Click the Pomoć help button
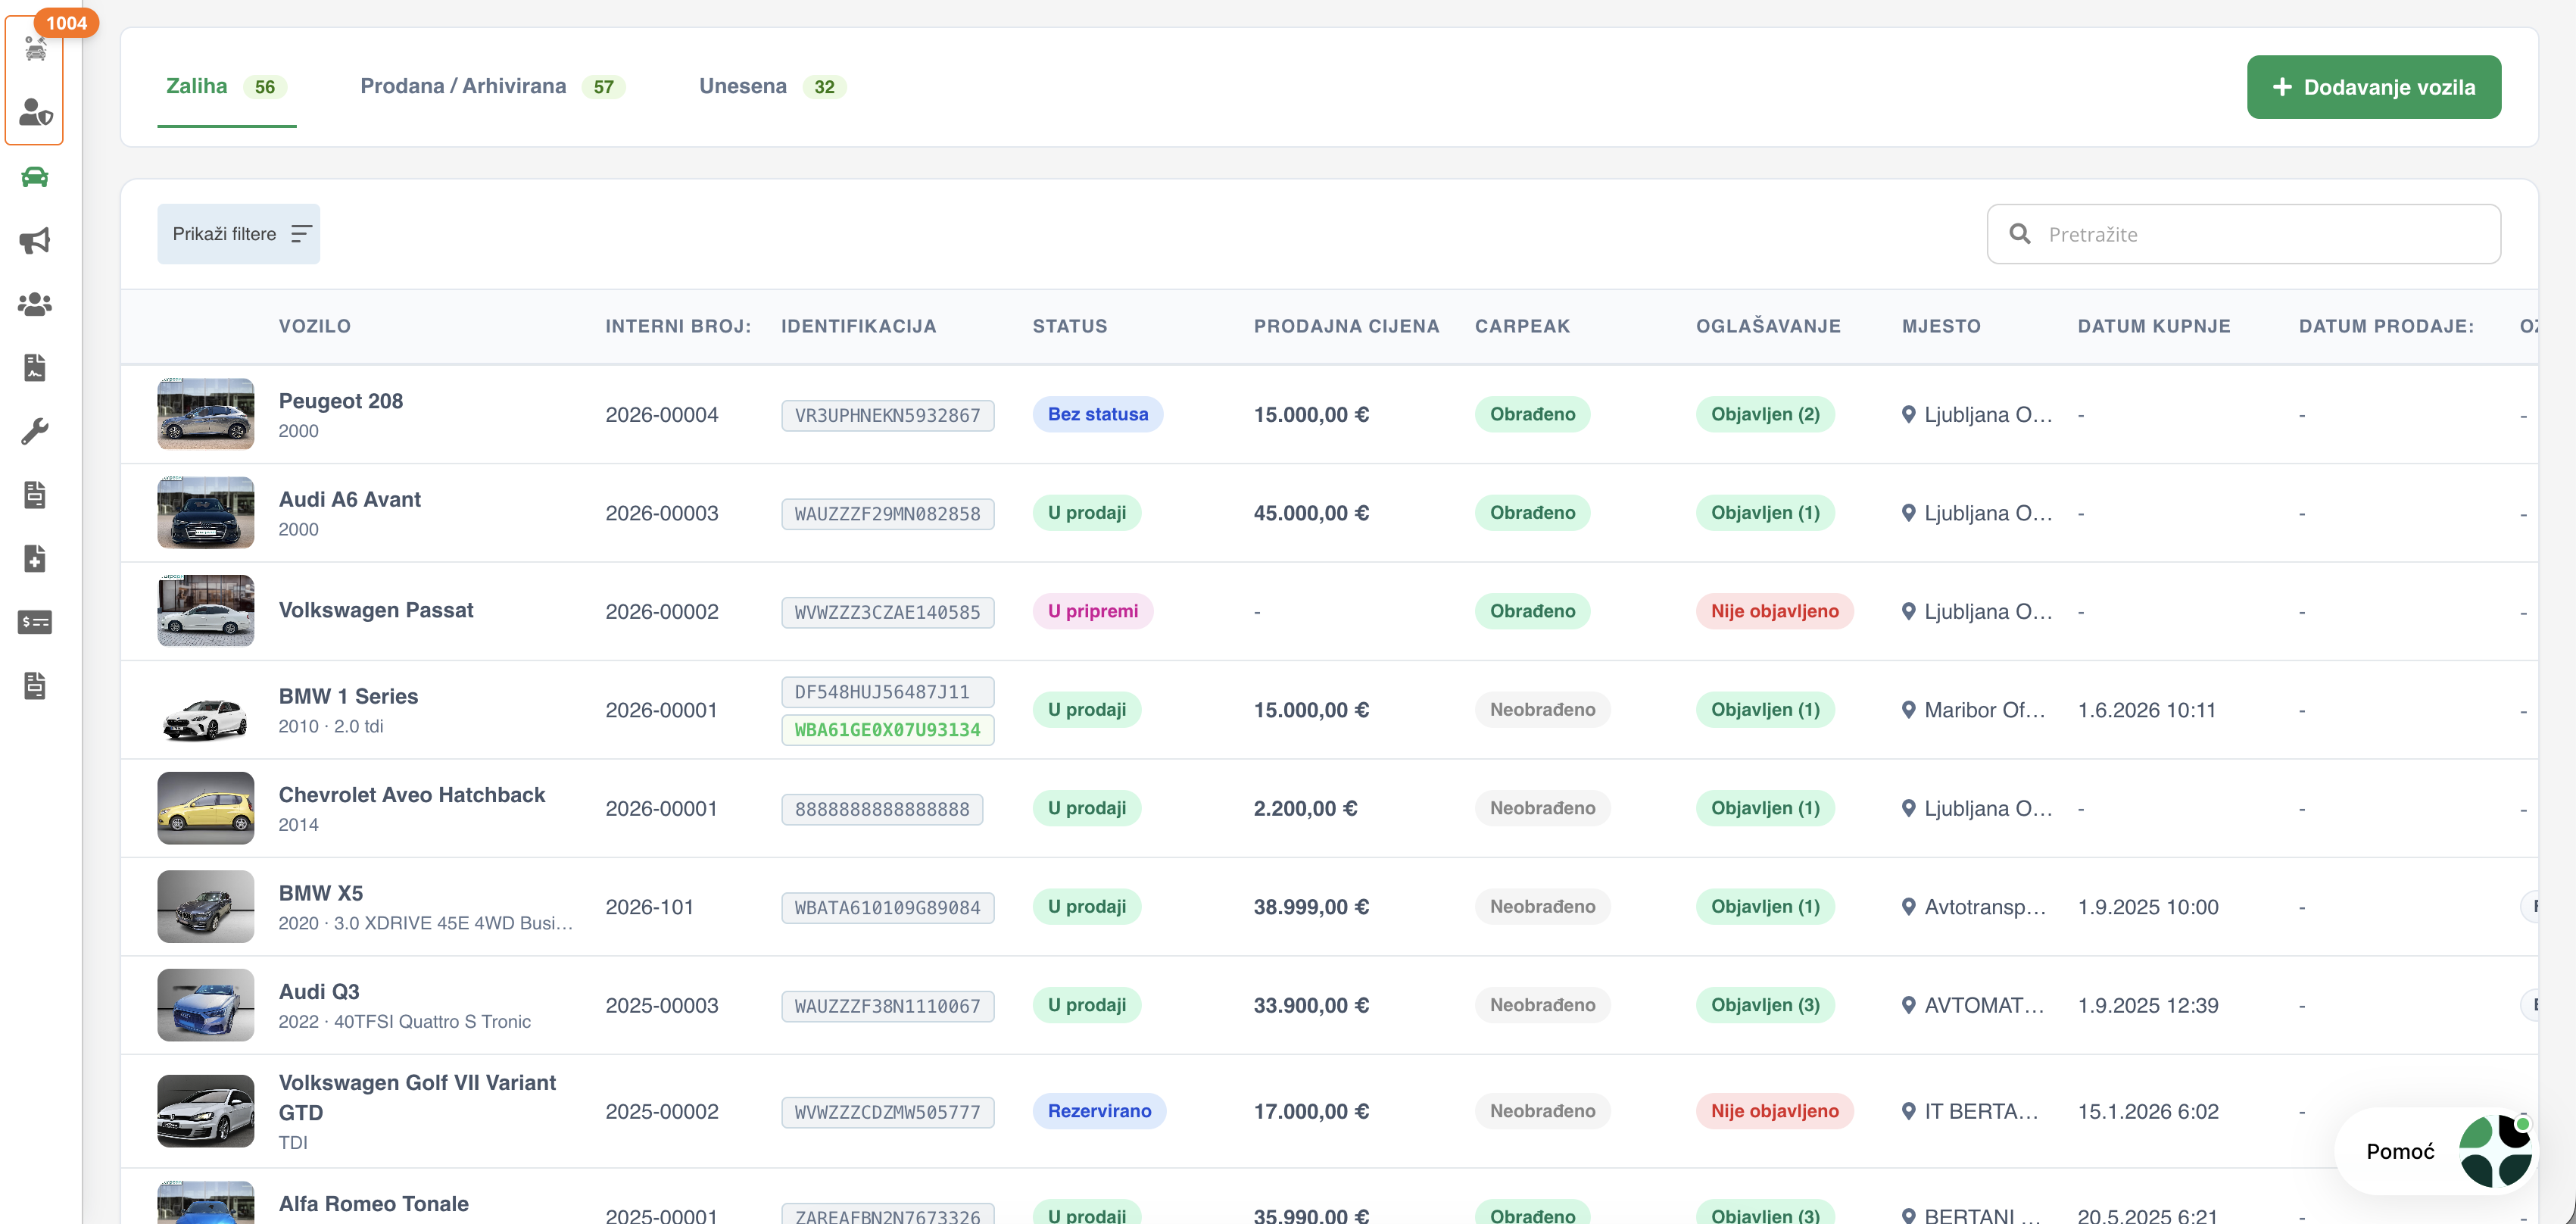The width and height of the screenshot is (2576, 1224). tap(2436, 1151)
